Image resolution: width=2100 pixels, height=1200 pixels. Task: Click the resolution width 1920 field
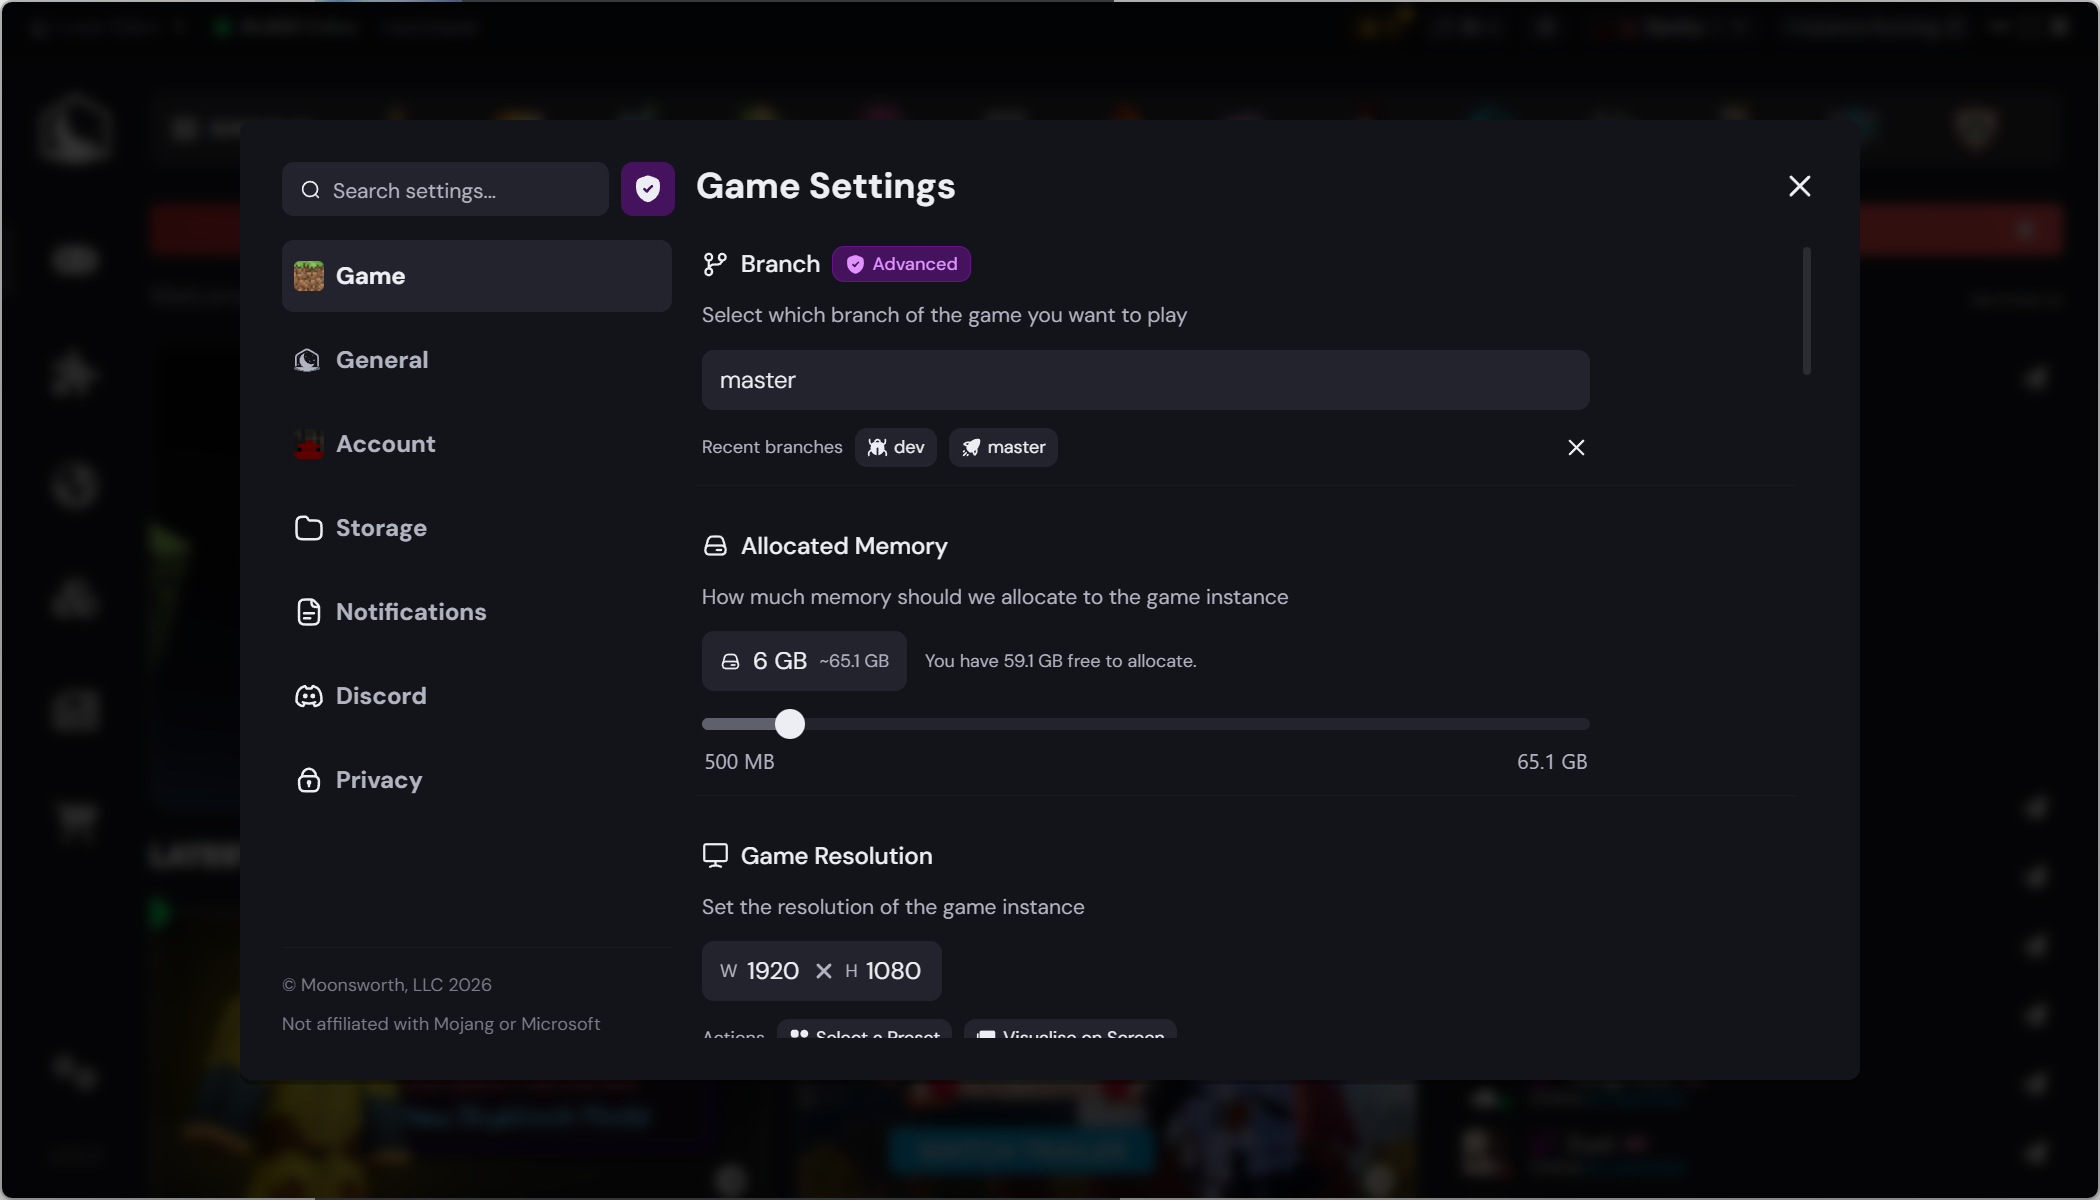(x=772, y=971)
